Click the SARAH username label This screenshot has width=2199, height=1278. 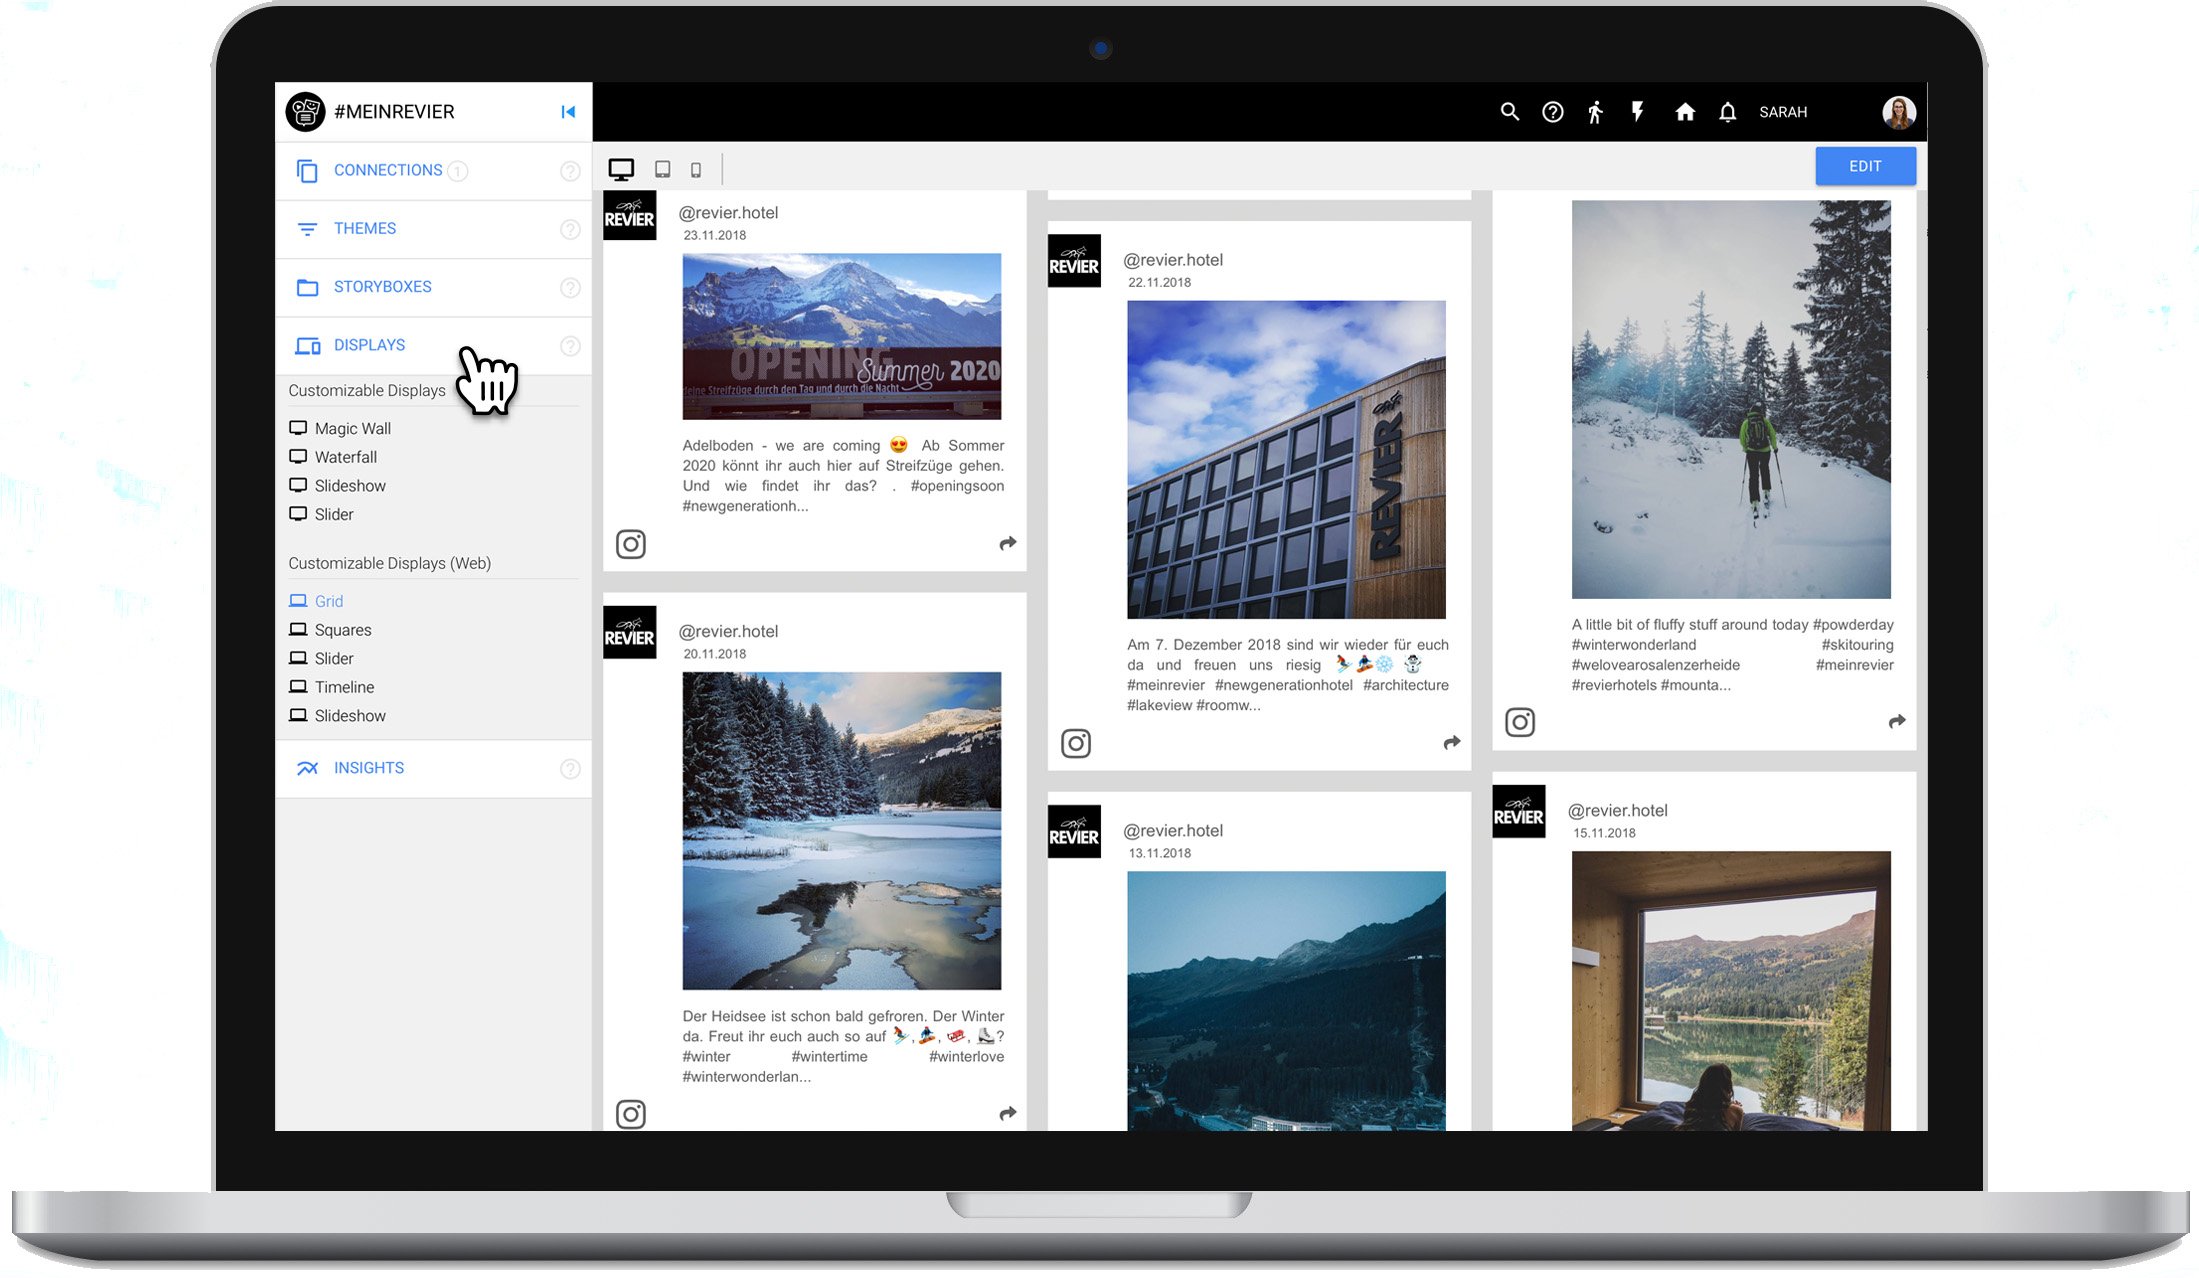(x=1783, y=112)
